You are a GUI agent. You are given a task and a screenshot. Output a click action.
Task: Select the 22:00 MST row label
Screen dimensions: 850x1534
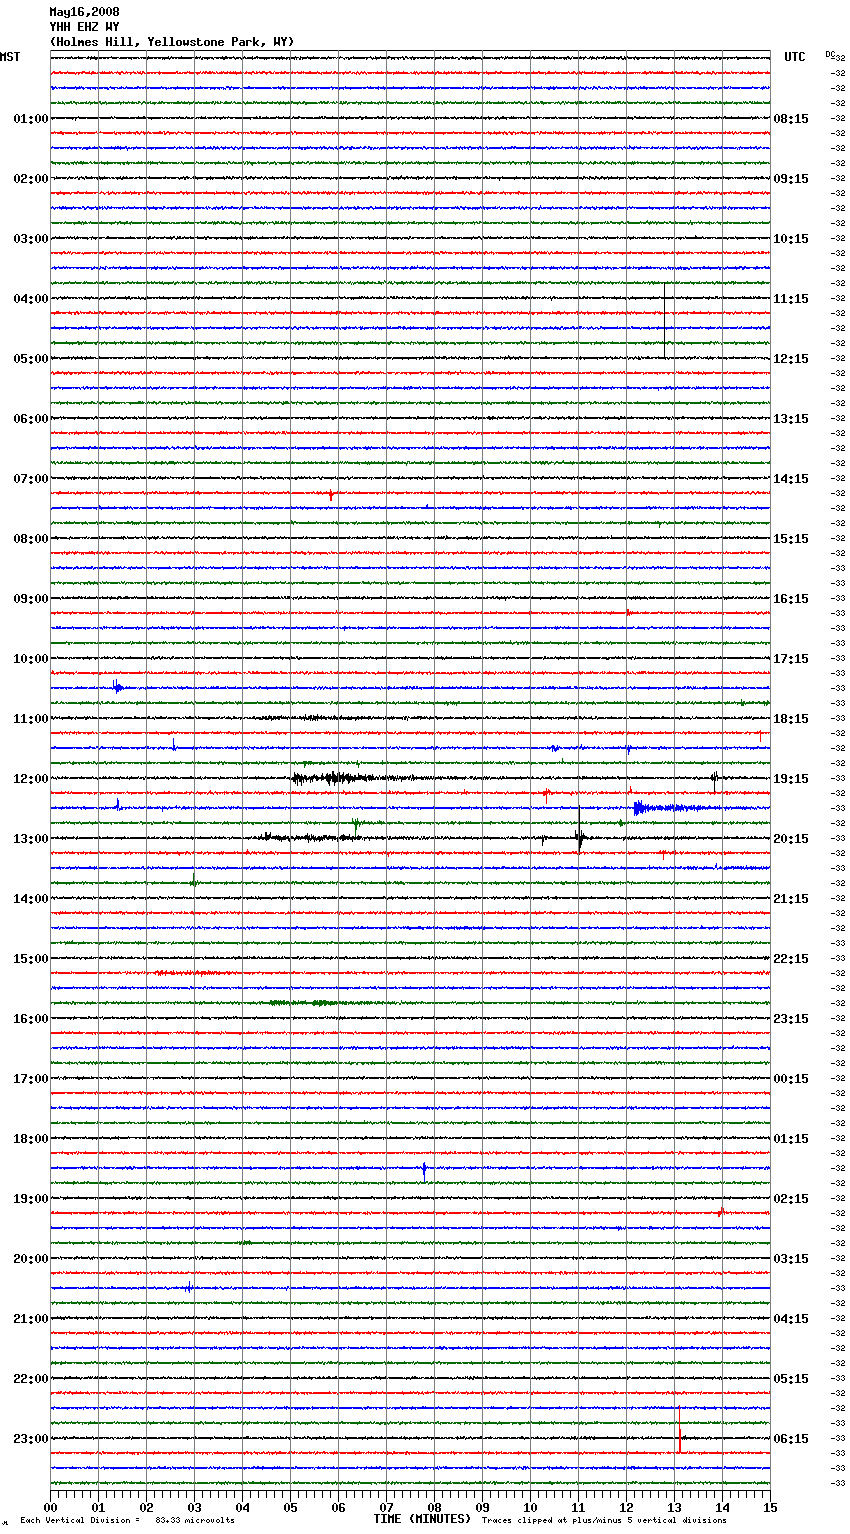tap(31, 1379)
